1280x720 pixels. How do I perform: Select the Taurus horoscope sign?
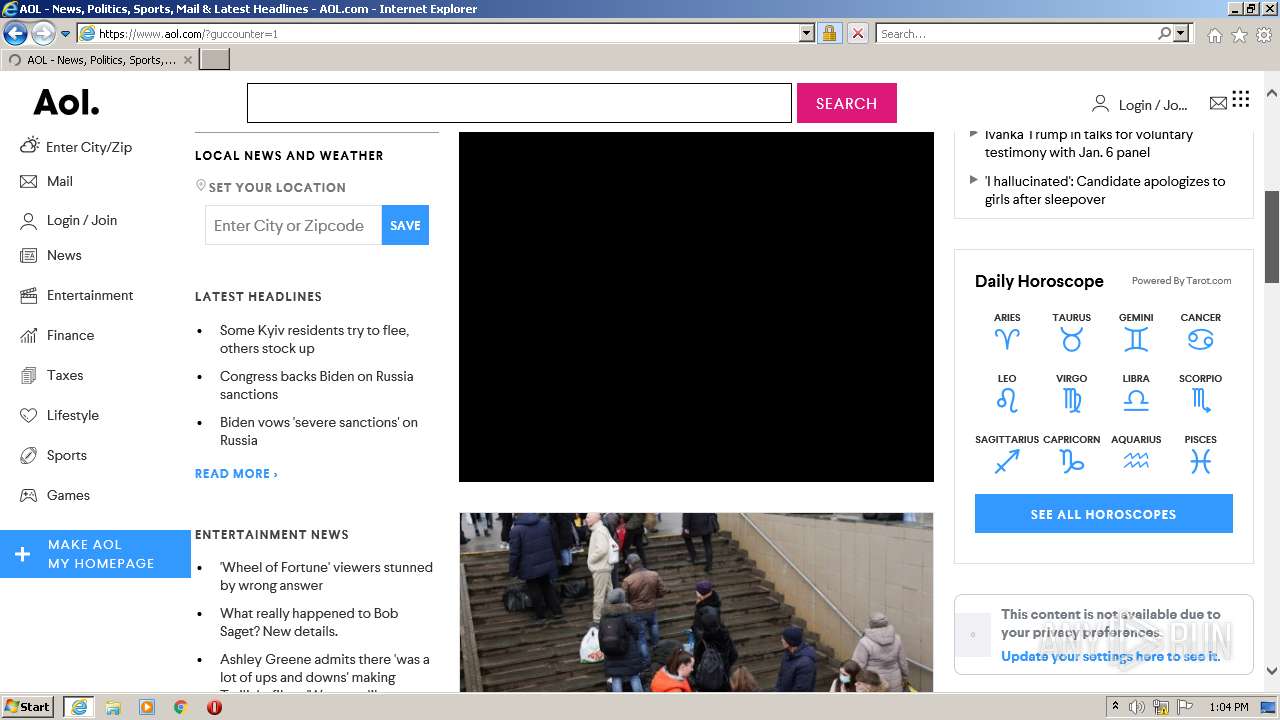(1071, 332)
